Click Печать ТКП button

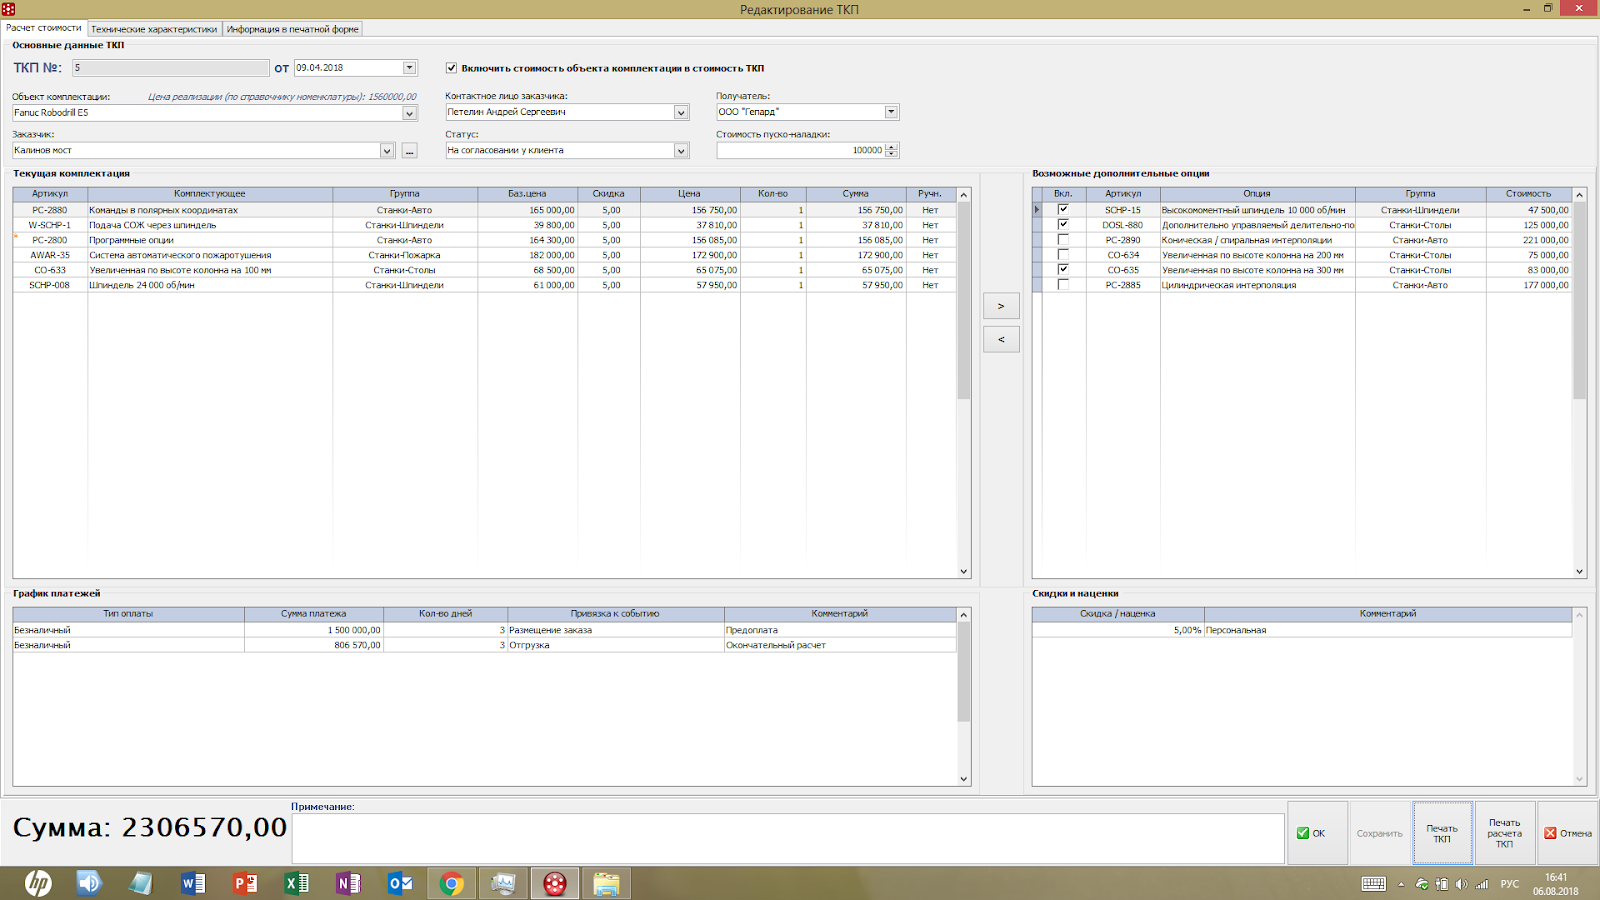click(x=1442, y=833)
